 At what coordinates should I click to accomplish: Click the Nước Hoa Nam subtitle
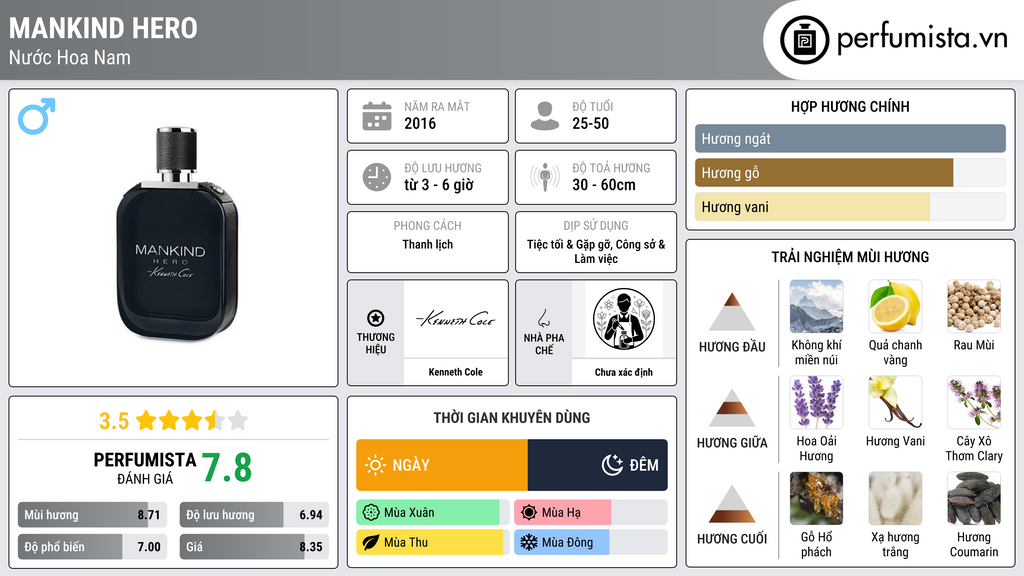point(70,57)
